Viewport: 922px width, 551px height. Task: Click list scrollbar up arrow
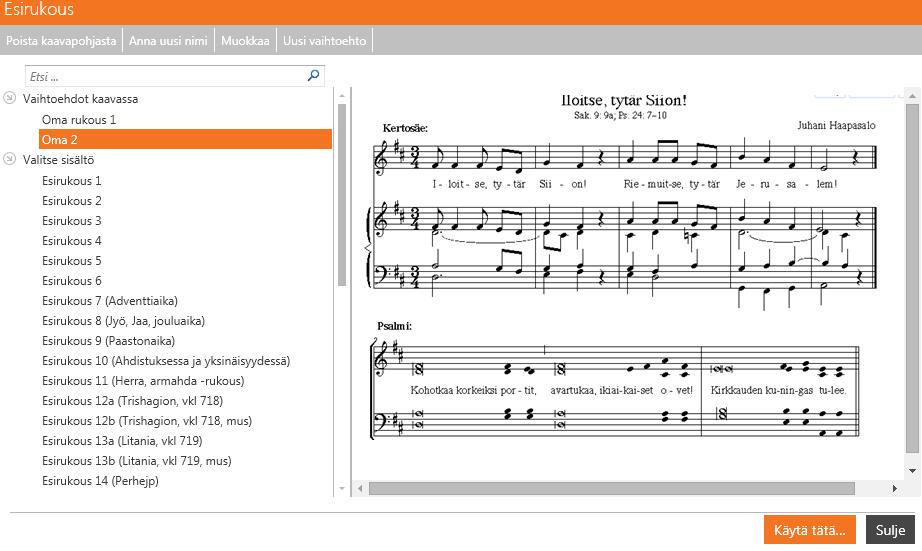(x=342, y=95)
